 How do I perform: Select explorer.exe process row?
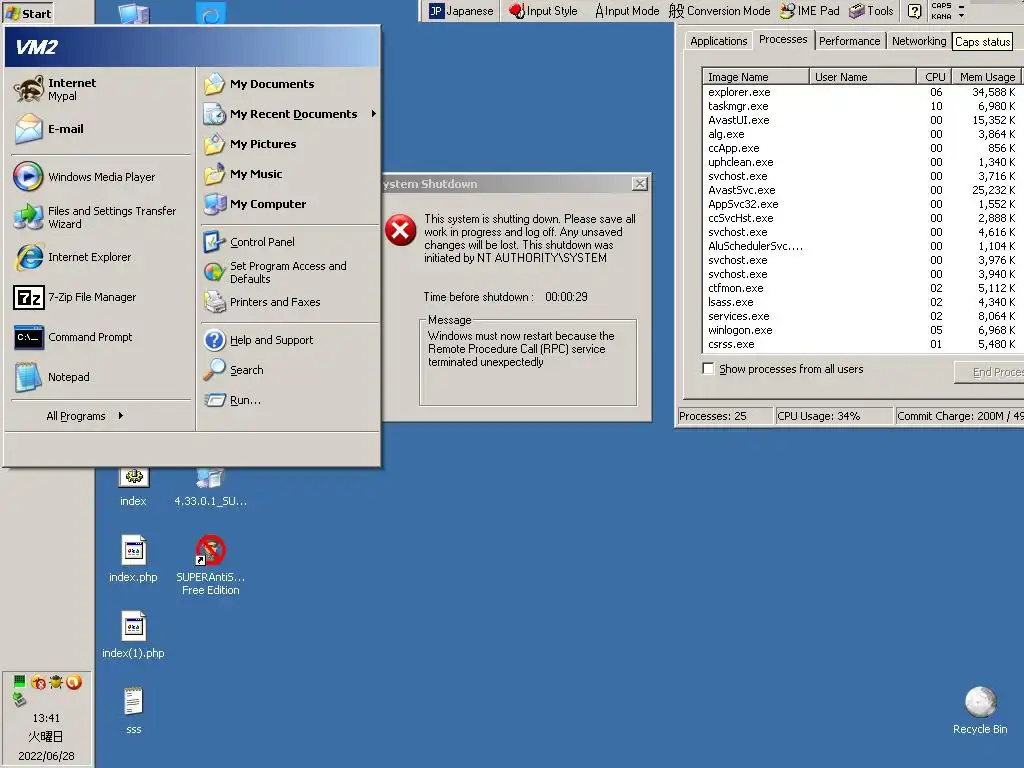[862, 92]
